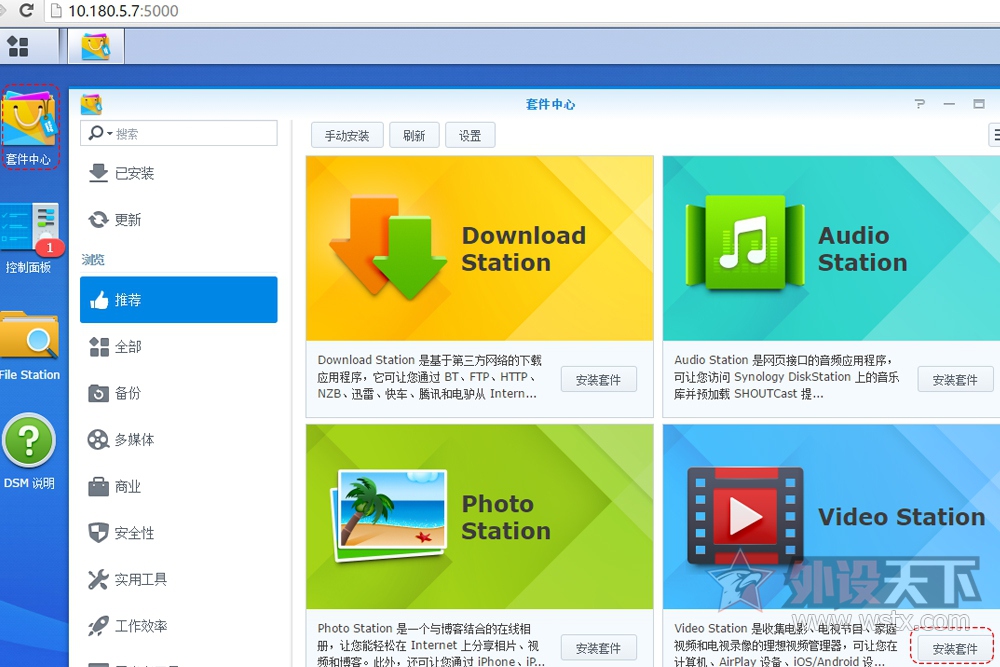Open the 更新 section
This screenshot has height=667, width=1000.
[x=179, y=219]
